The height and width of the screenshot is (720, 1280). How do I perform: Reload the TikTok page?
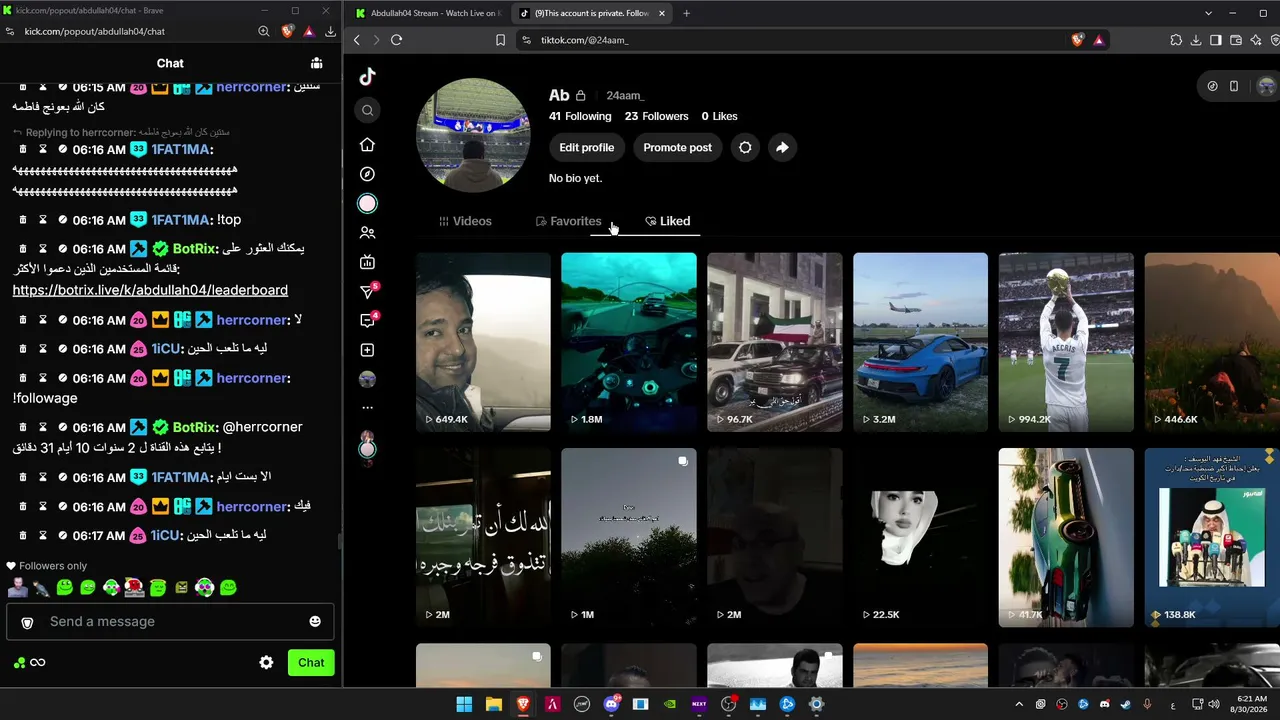point(396,40)
